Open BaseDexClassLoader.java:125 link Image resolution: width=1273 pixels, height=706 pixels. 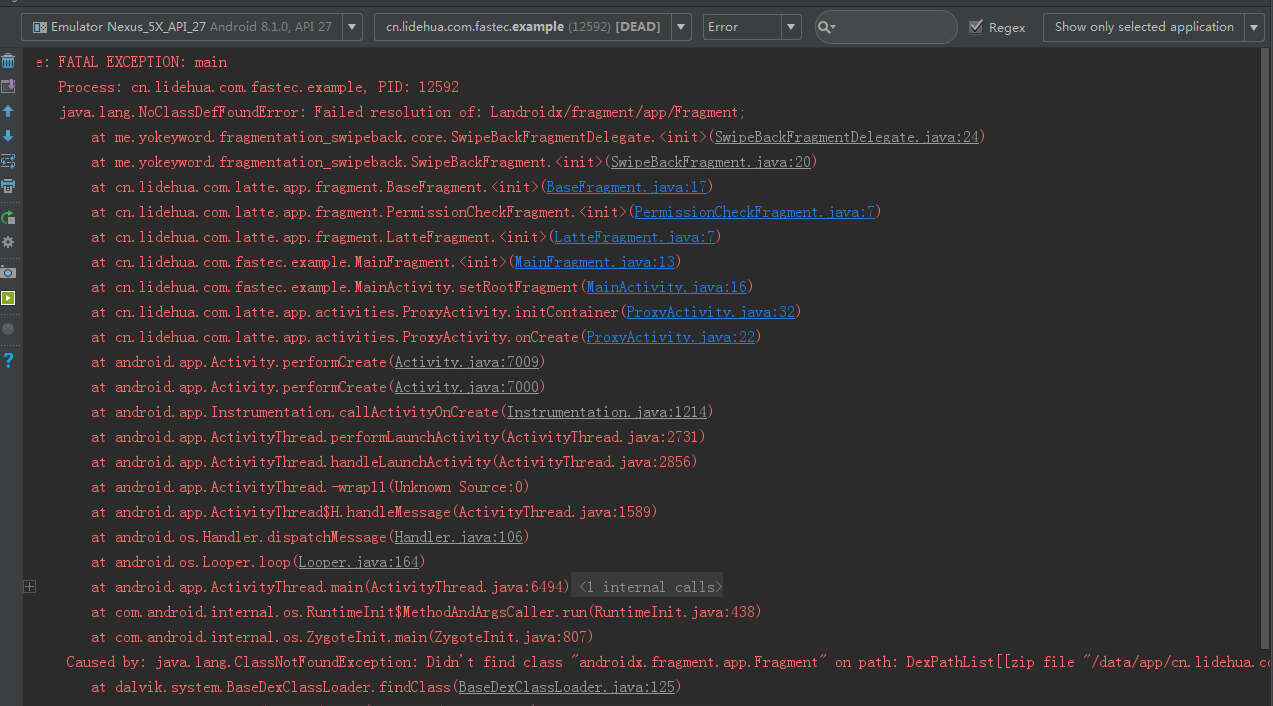click(x=565, y=687)
